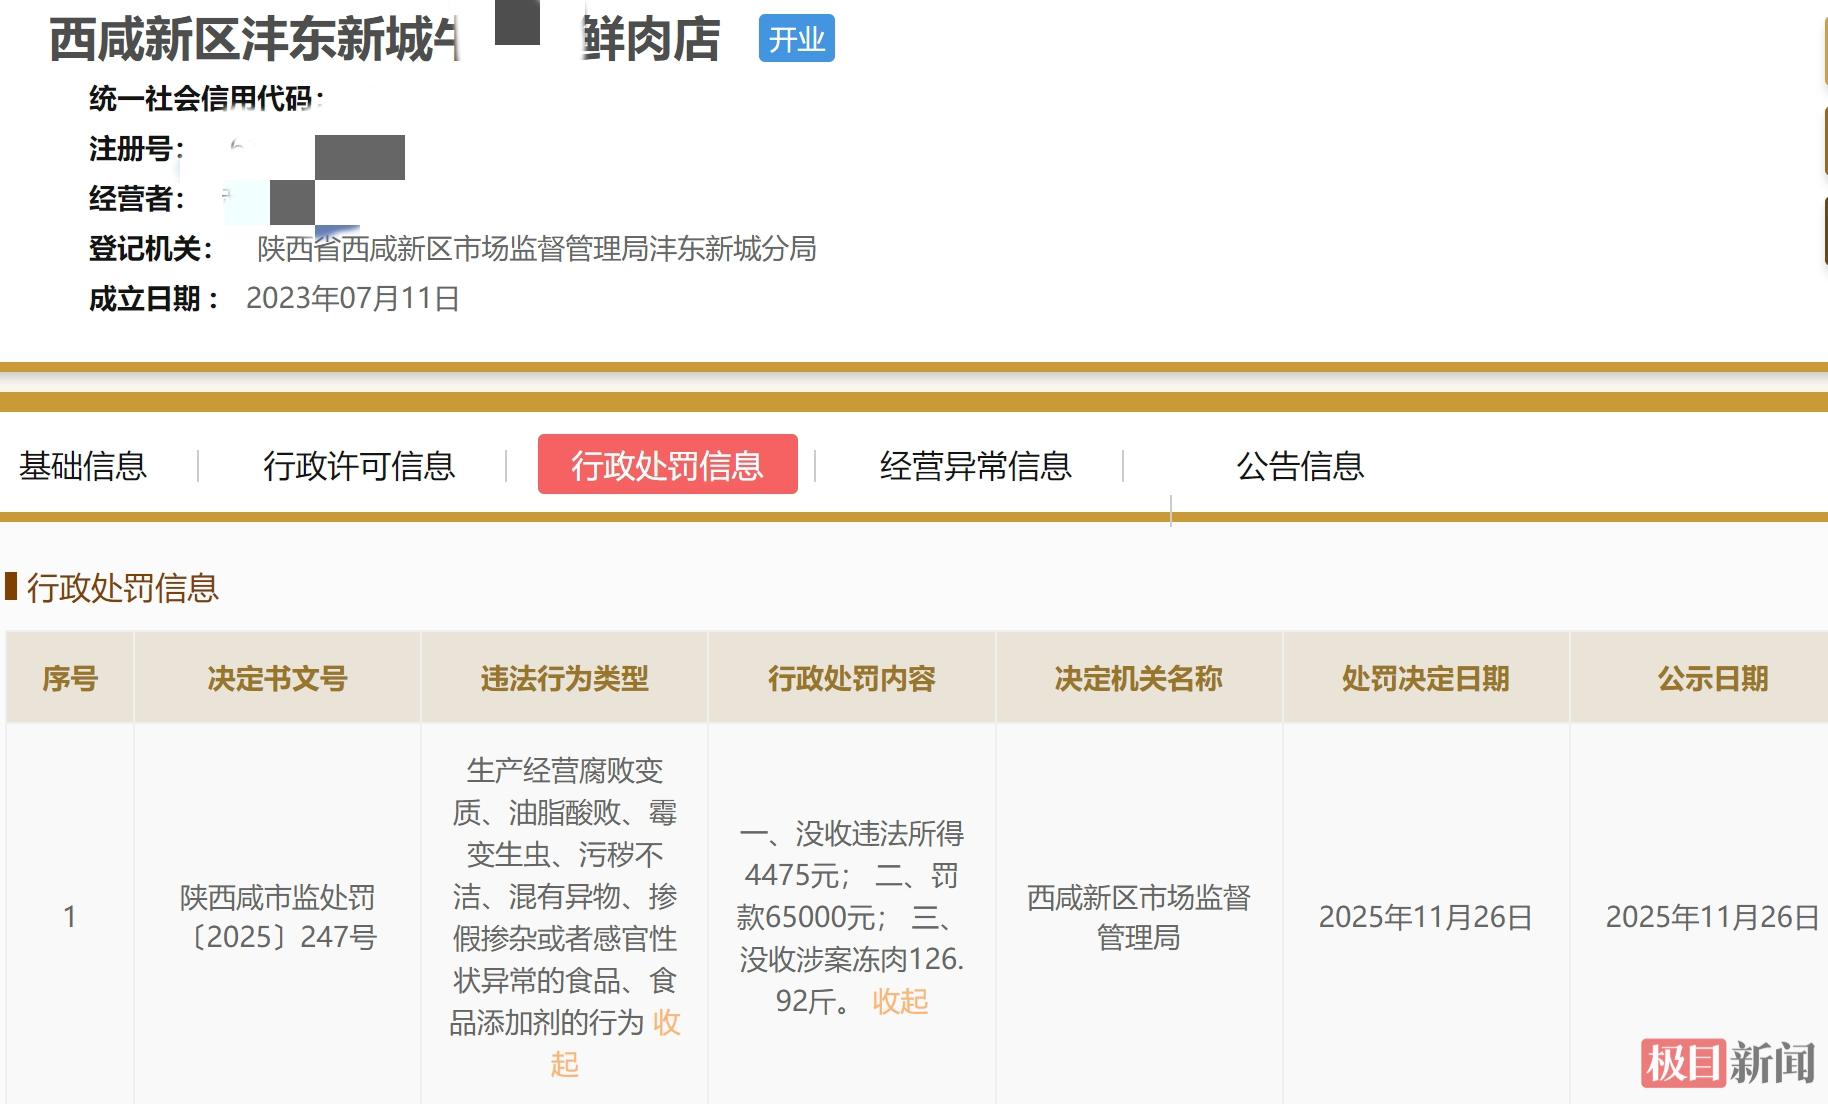The image size is (1828, 1104).
Task: Click the 序号 column header
Action: click(x=70, y=679)
